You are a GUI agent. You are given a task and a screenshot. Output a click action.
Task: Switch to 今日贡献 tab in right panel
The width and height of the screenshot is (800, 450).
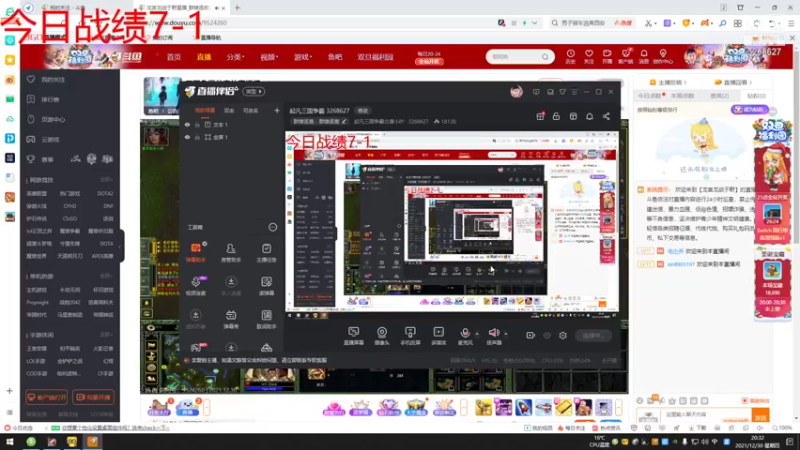[649, 96]
